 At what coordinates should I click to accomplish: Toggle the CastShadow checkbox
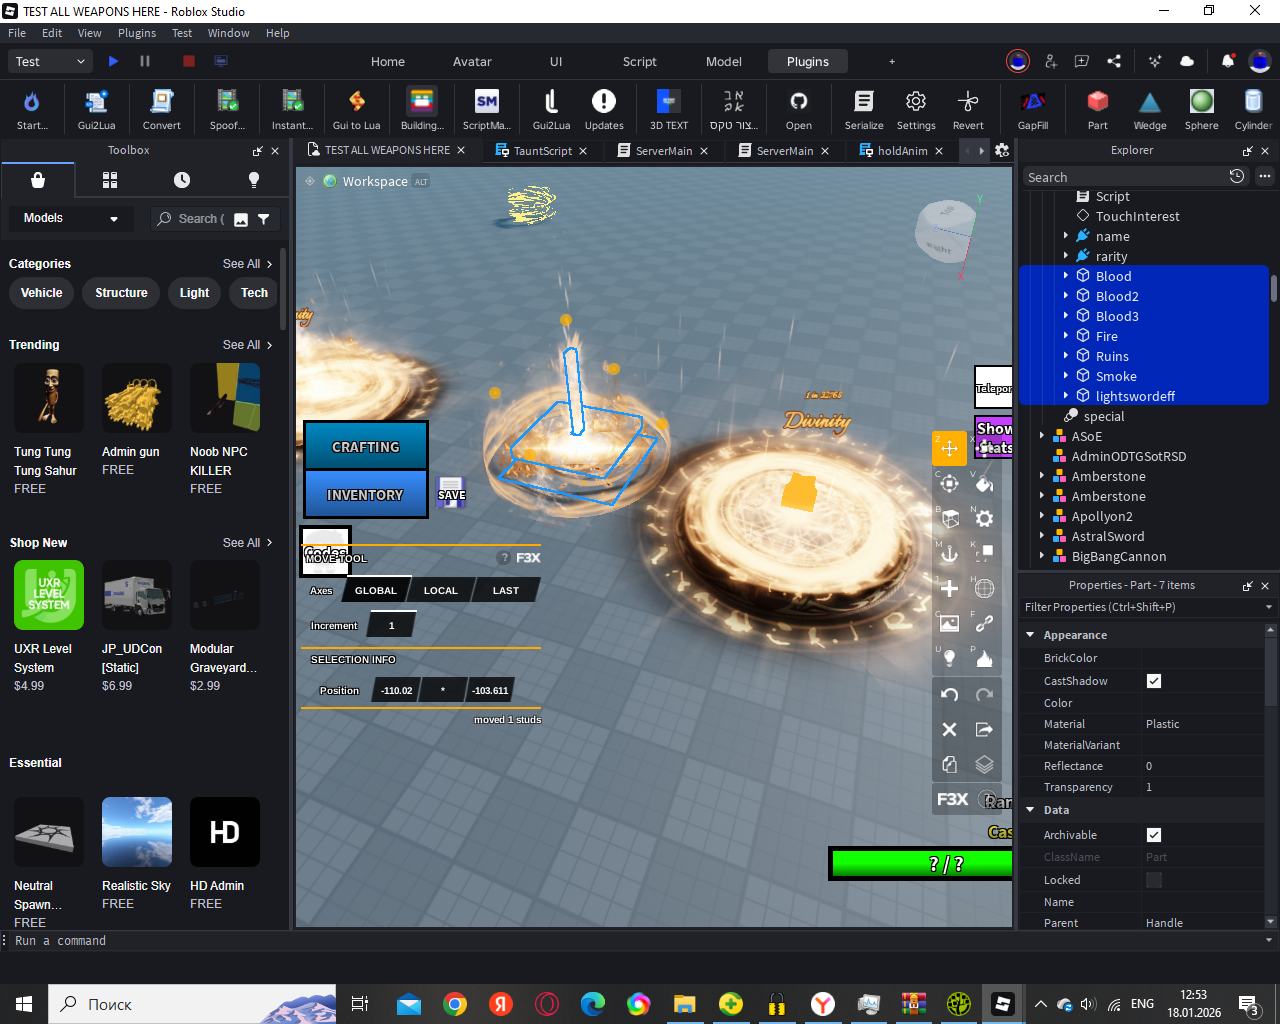(x=1154, y=681)
